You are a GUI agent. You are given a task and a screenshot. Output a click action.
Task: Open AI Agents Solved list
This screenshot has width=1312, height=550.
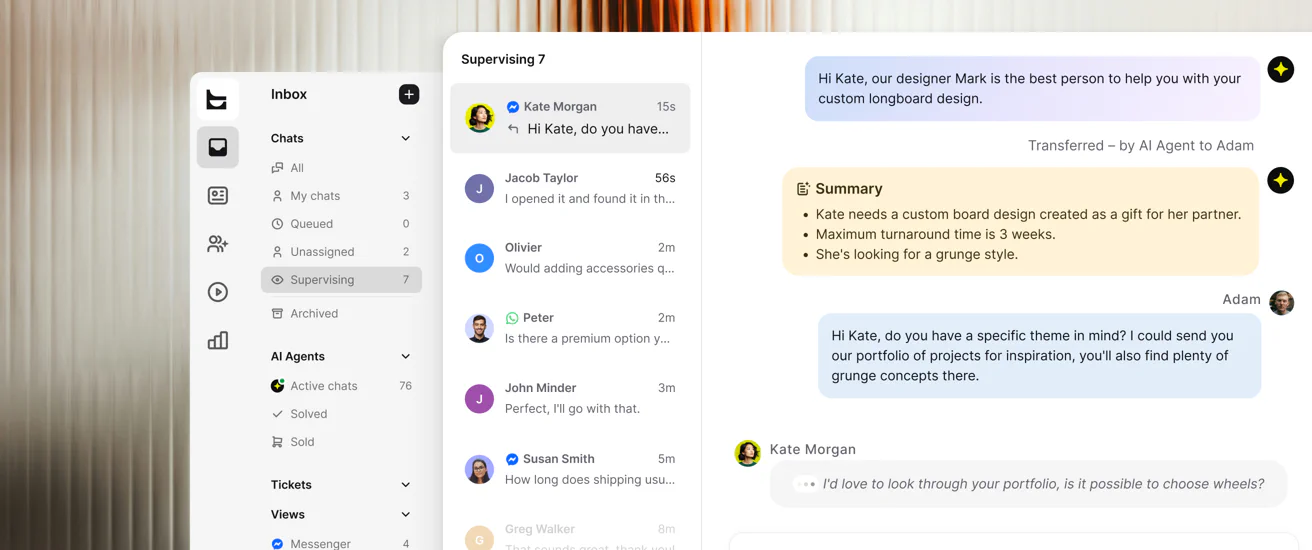click(341, 414)
